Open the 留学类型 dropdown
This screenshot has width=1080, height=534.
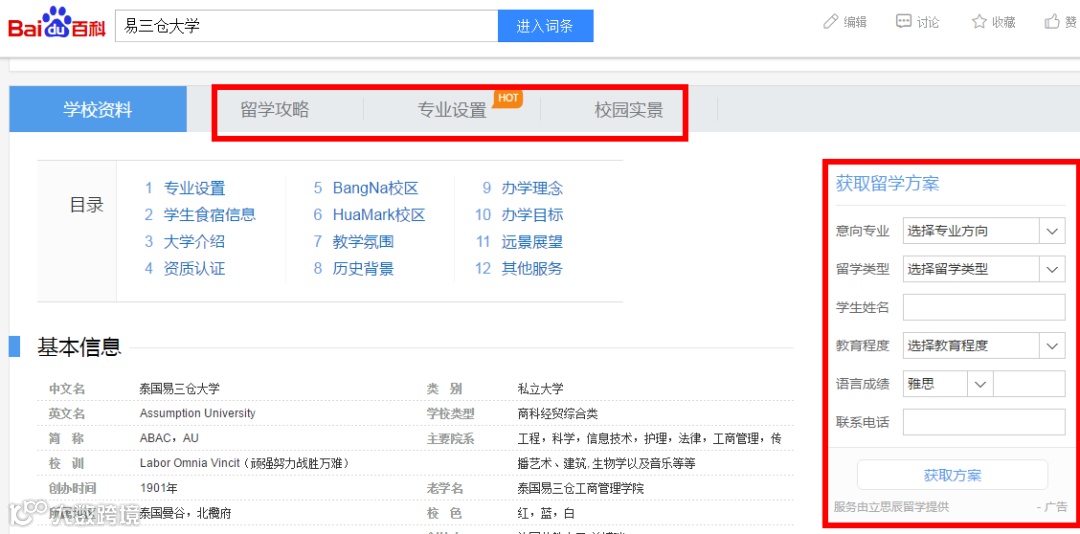pyautogui.click(x=984, y=269)
